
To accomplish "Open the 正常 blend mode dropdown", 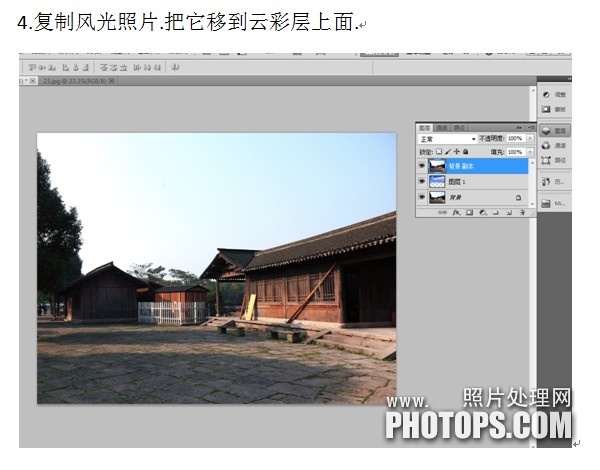I will click(447, 139).
